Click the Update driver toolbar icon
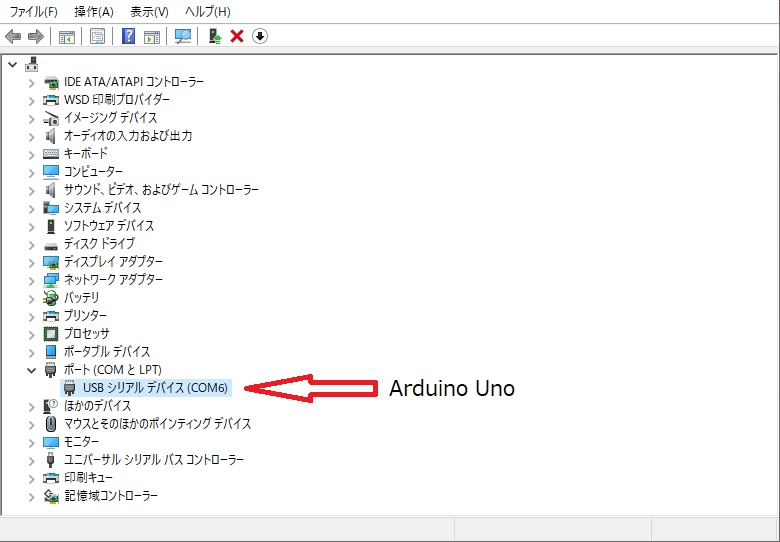This screenshot has width=780, height=542. pyautogui.click(x=214, y=36)
